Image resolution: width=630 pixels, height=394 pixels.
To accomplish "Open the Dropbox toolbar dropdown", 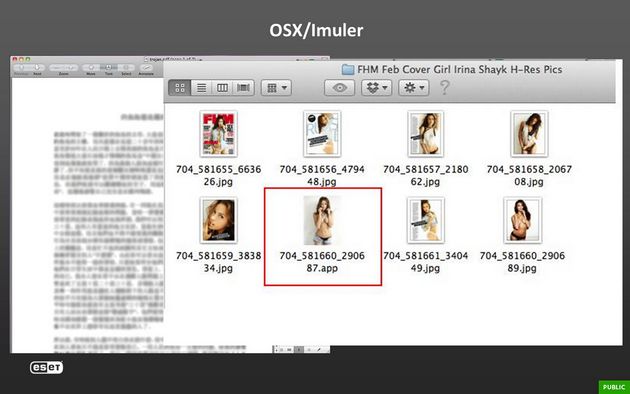I will [x=376, y=88].
